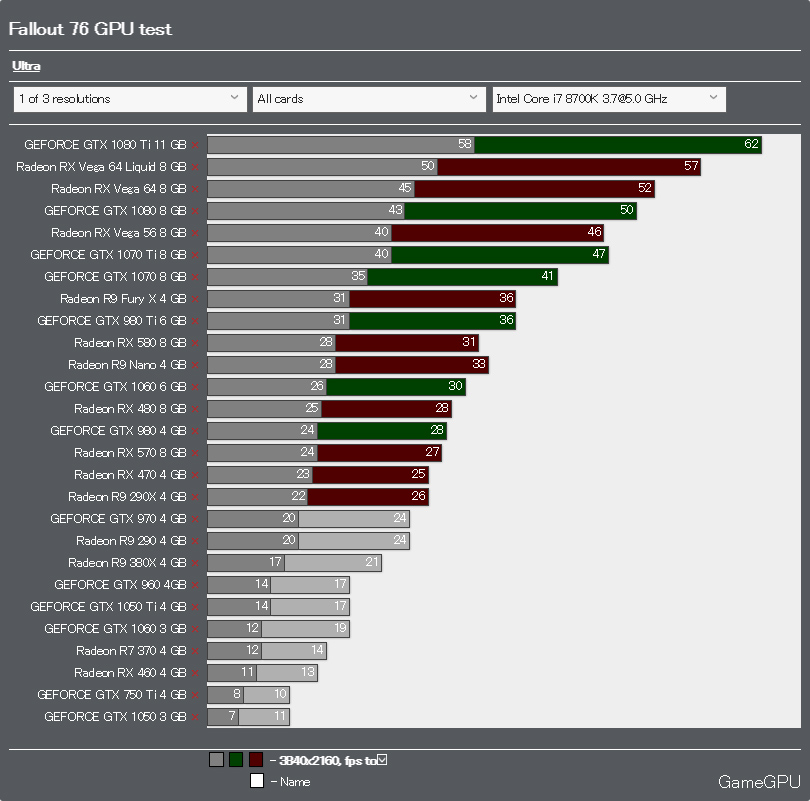Screen dimensions: 810x801
Task: Click red X beside GEFORCE GTX 1050 3 GB
Action: [195, 717]
